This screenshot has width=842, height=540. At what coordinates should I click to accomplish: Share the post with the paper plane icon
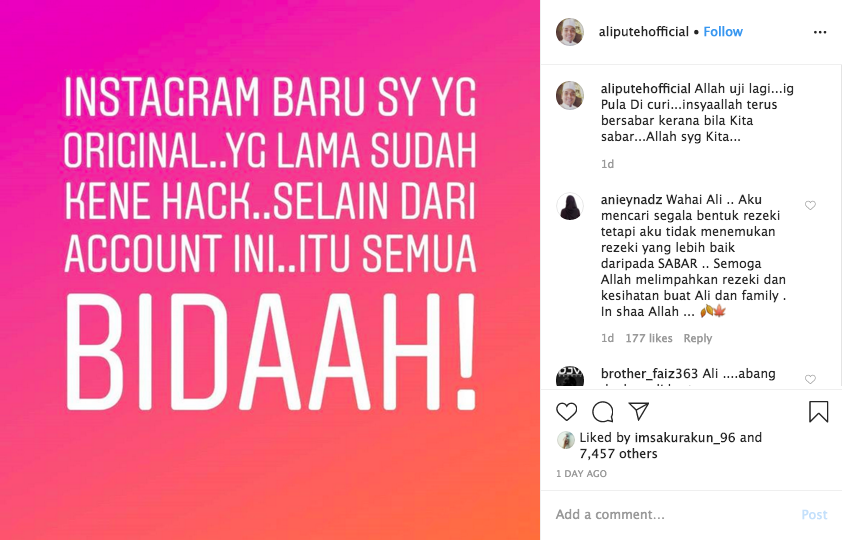coord(639,411)
